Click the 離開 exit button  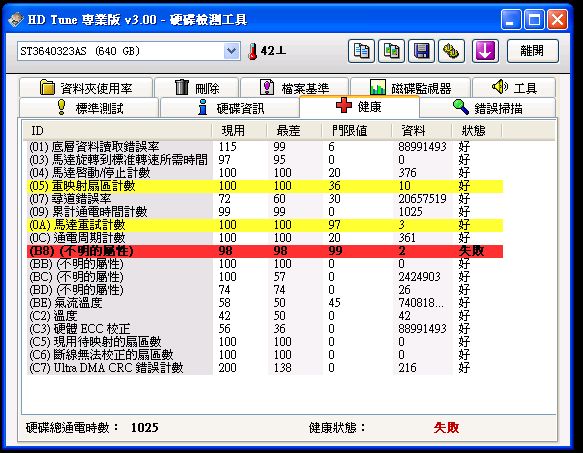pyautogui.click(x=532, y=51)
